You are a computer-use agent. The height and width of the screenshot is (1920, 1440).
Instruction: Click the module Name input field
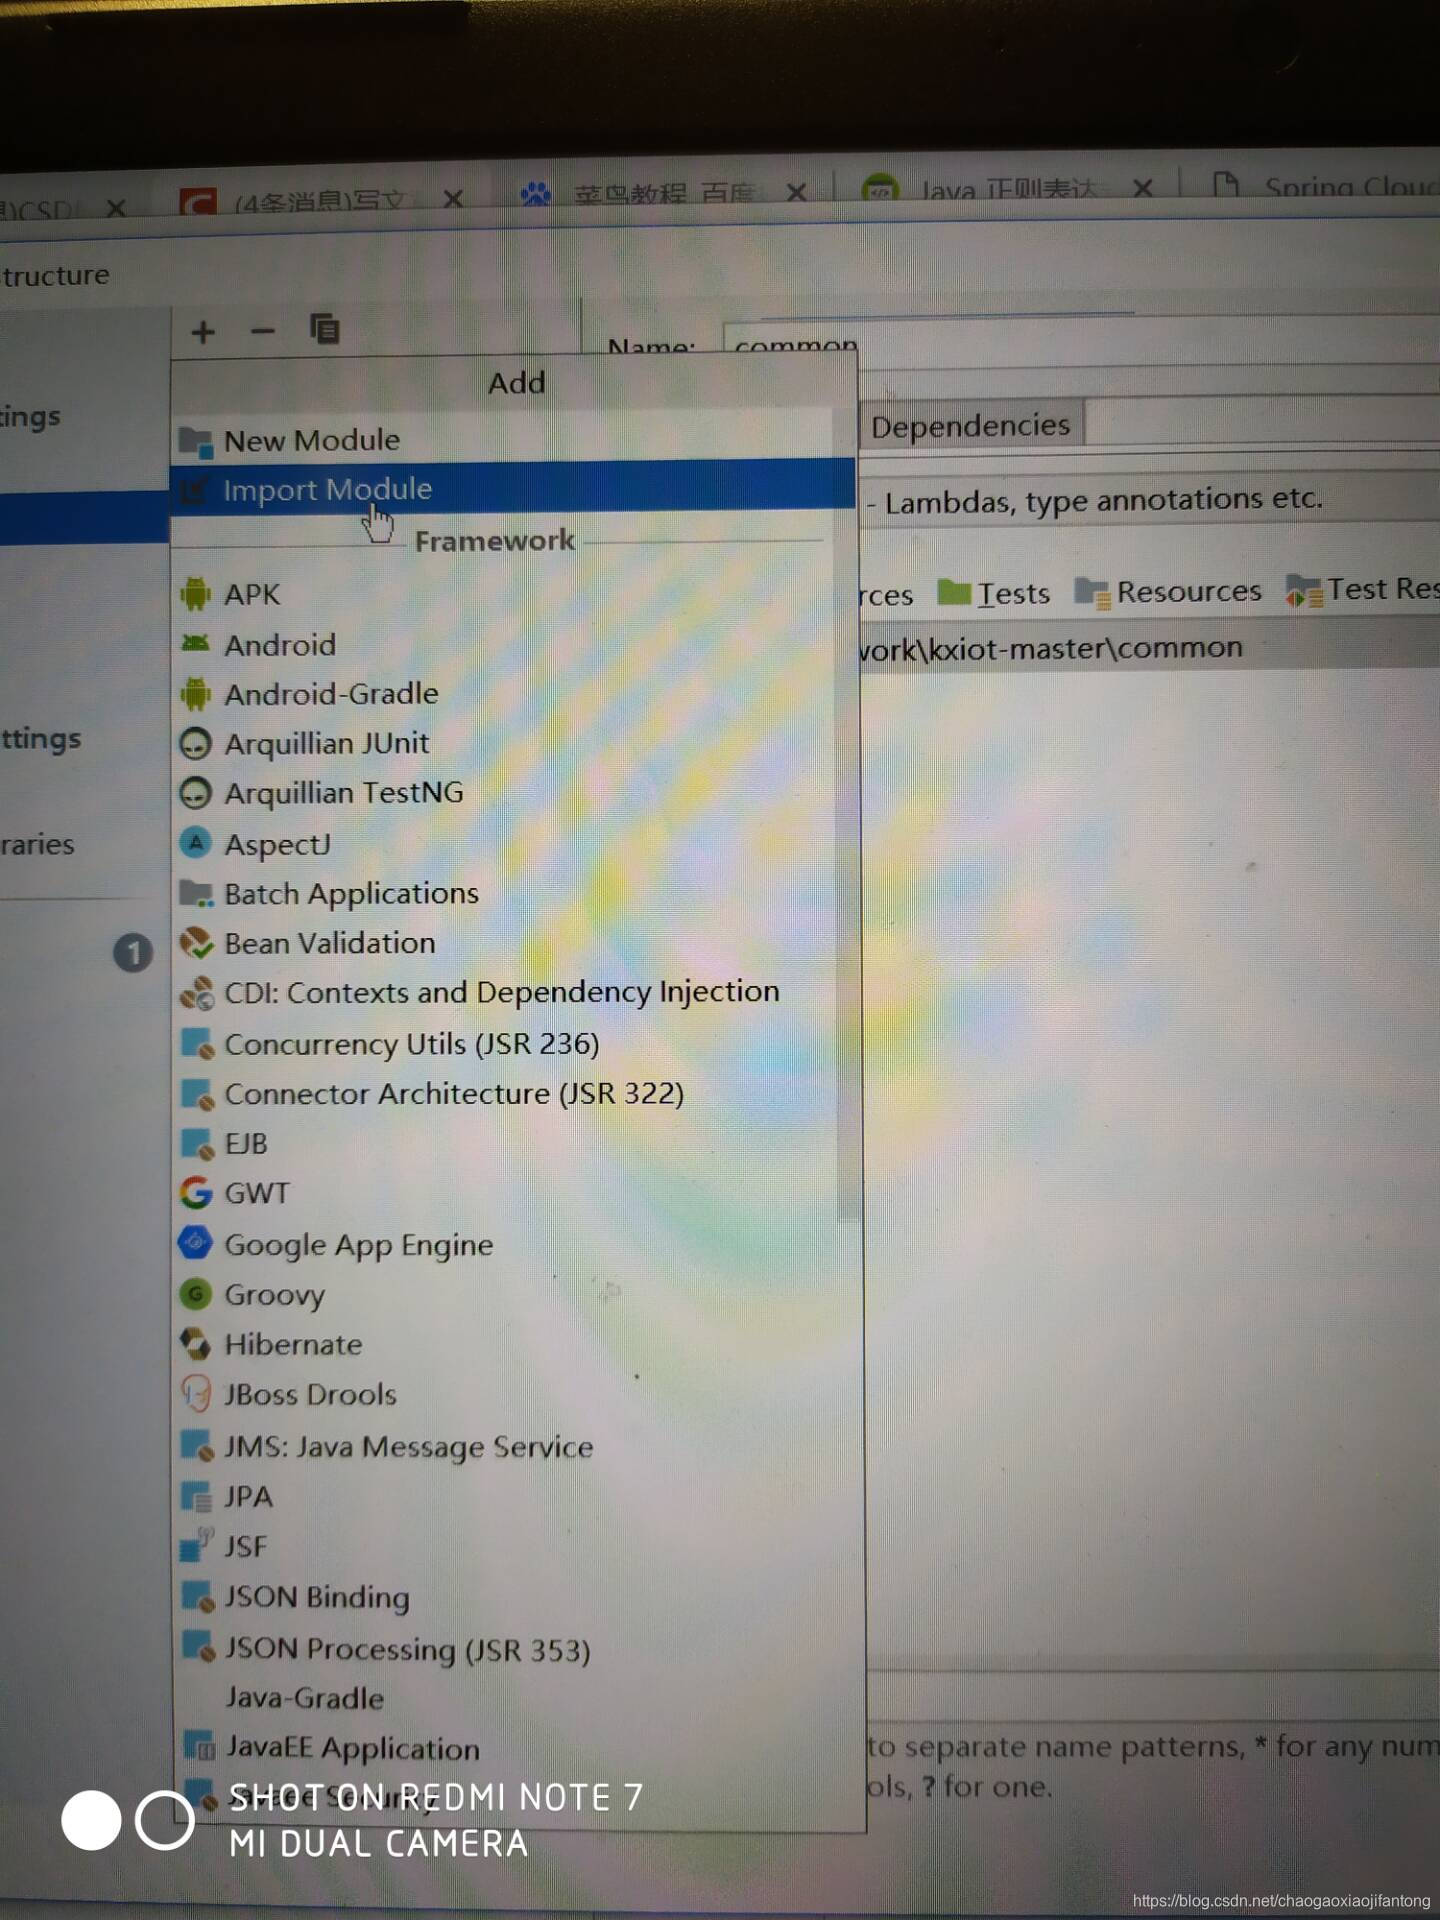tap(1080, 343)
